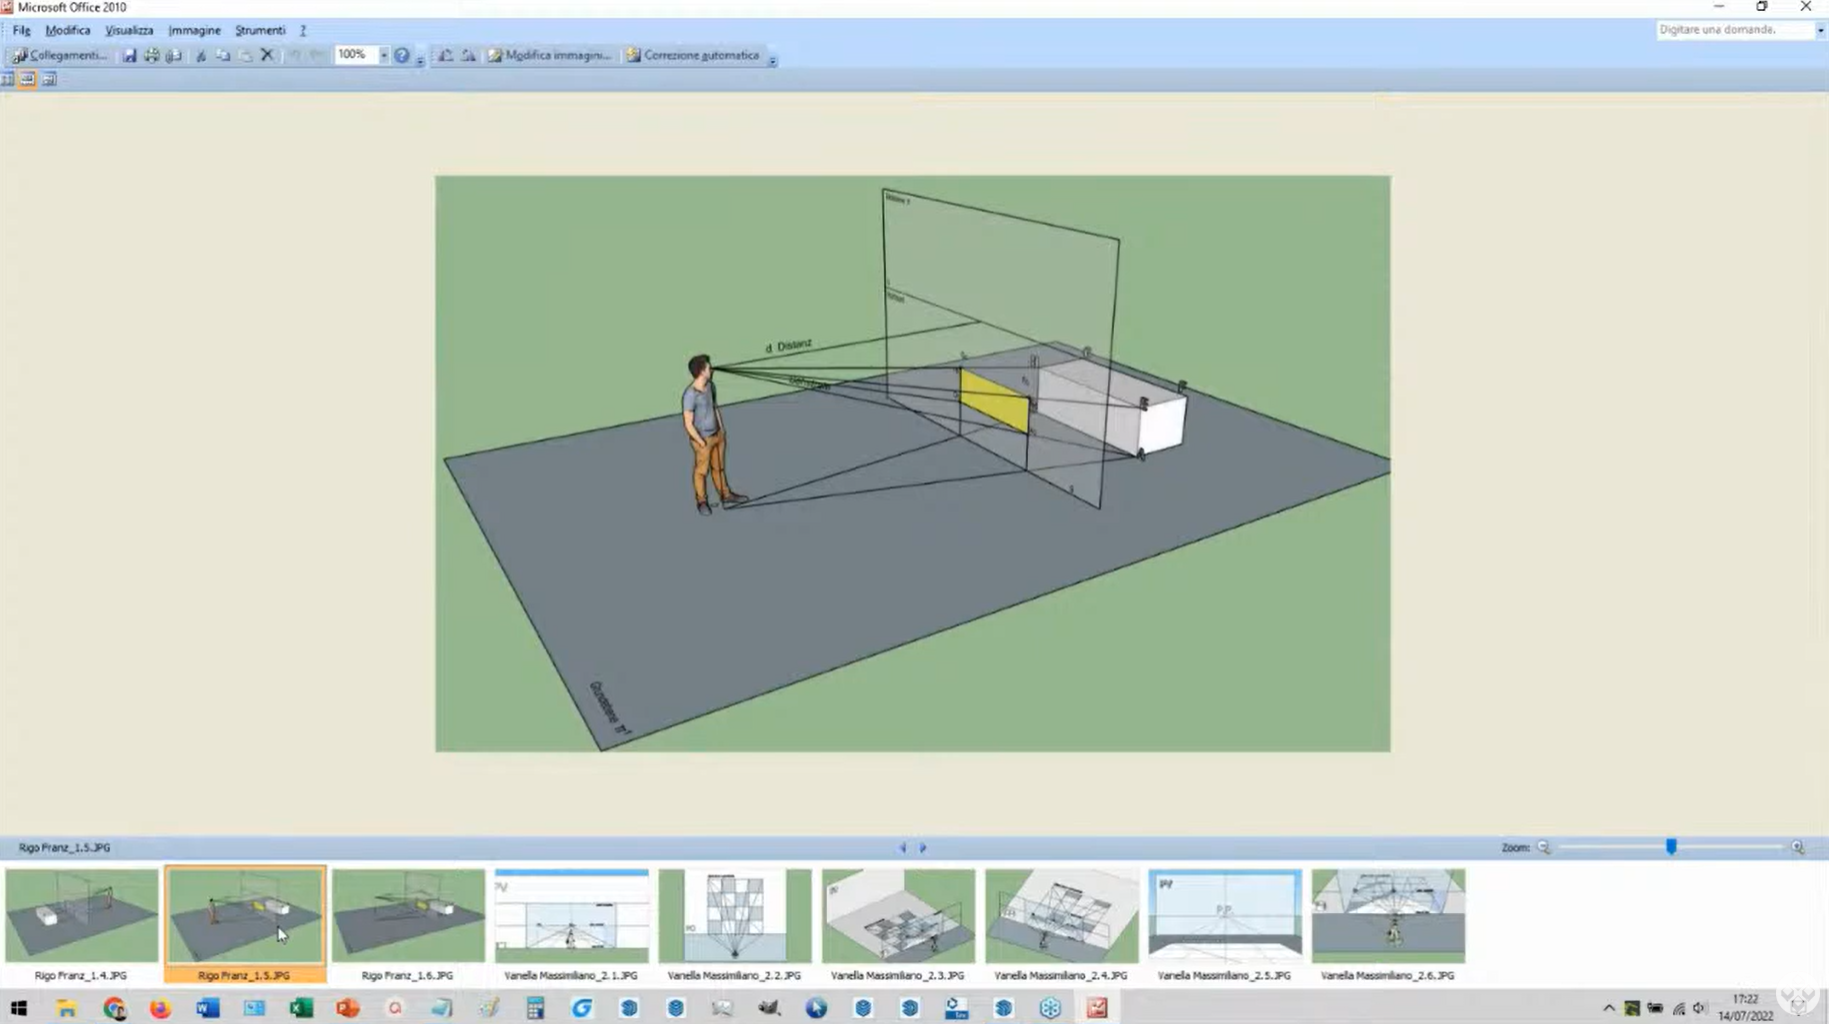Screen dimensions: 1829x1024
Task: Click the 'Correzione automatica' button
Action: (x=692, y=56)
